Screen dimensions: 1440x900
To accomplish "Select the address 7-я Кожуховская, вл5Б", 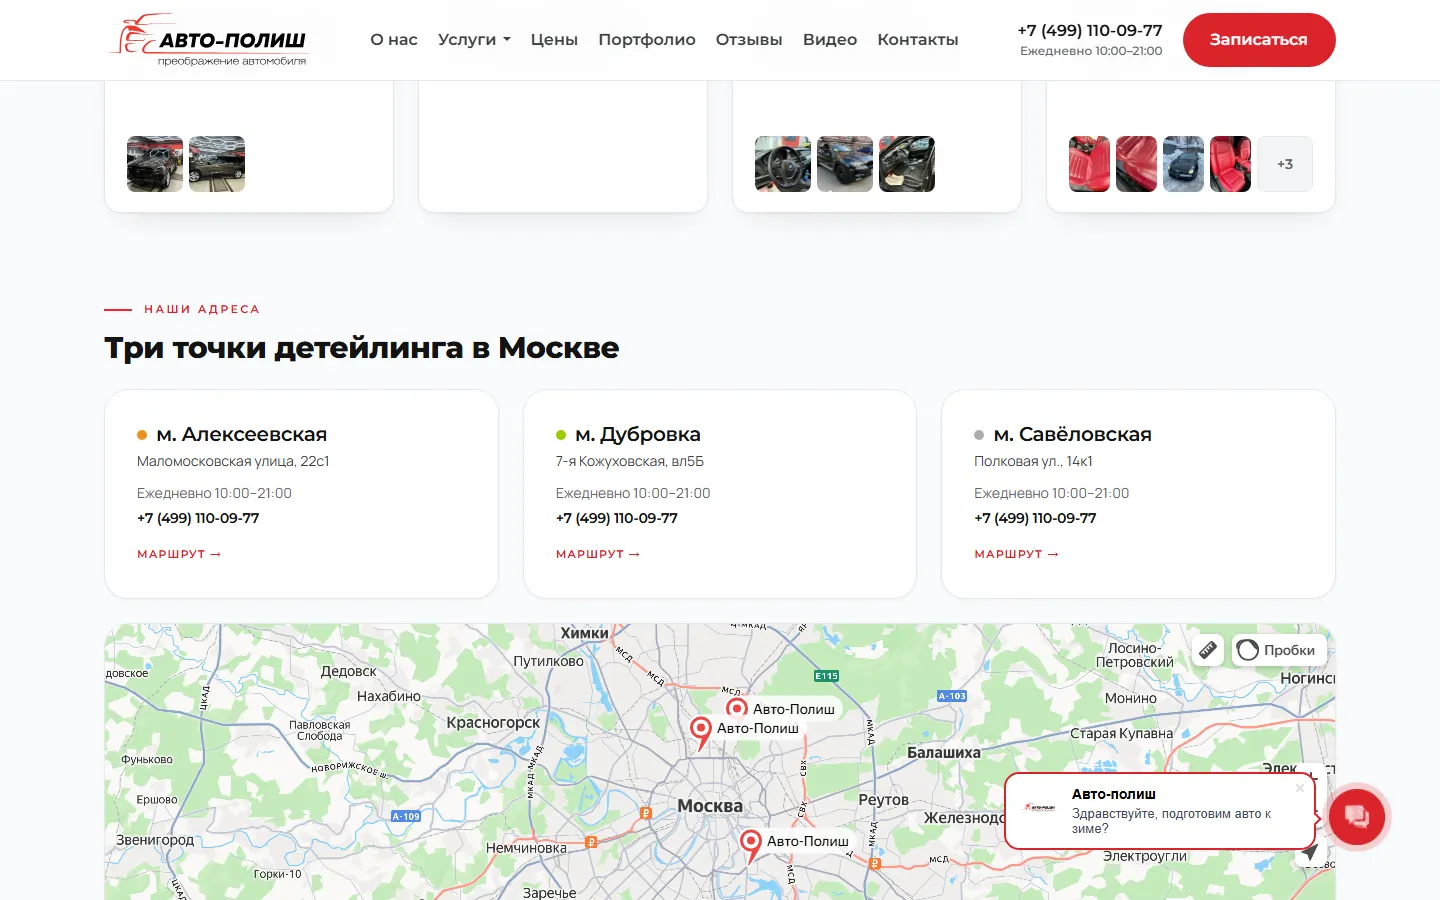I will [x=630, y=462].
